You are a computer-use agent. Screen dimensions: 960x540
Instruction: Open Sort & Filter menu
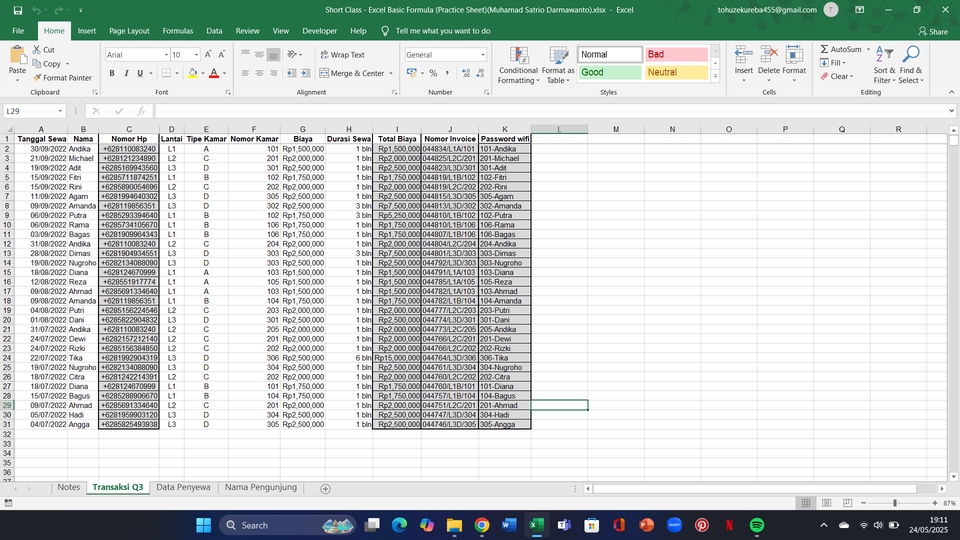884,65
